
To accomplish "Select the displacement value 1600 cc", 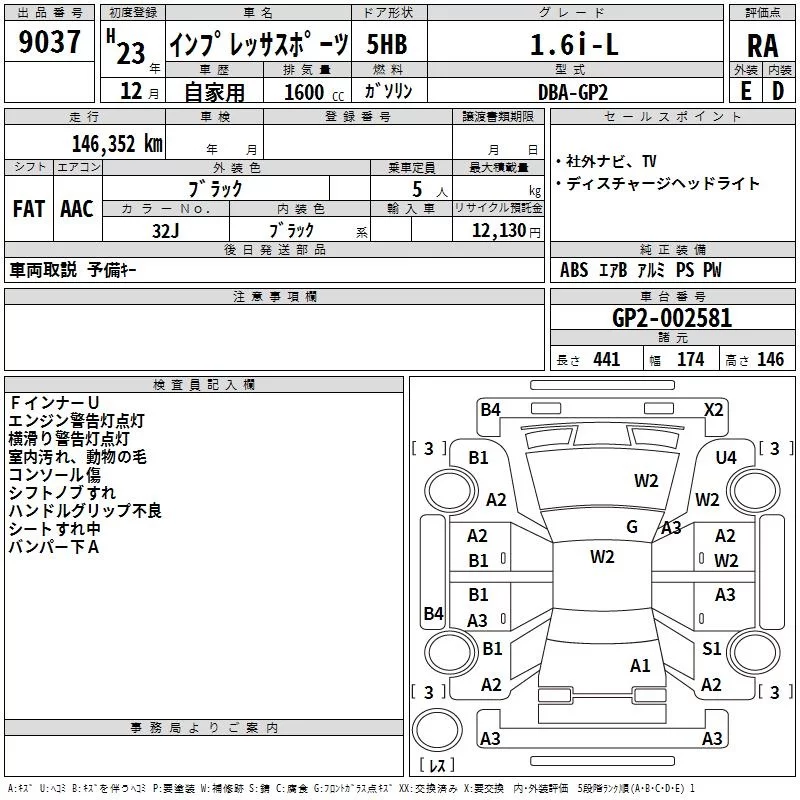I will (x=314, y=92).
